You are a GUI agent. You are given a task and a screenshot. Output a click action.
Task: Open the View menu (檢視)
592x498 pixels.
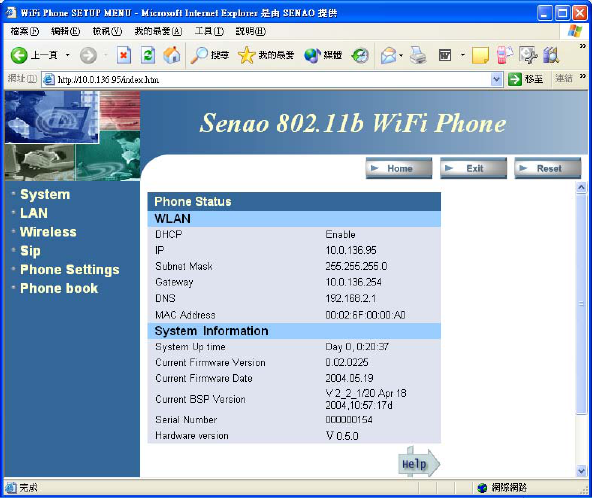tap(107, 31)
